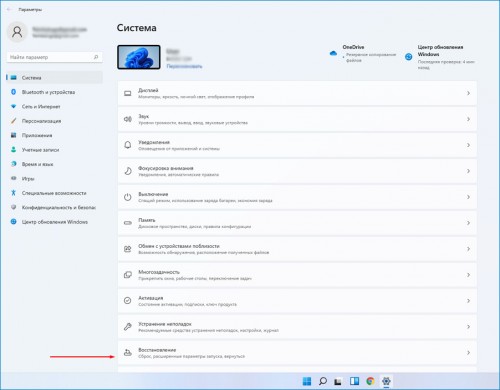Select Сеть и Интернет sidebar icon

coord(13,106)
